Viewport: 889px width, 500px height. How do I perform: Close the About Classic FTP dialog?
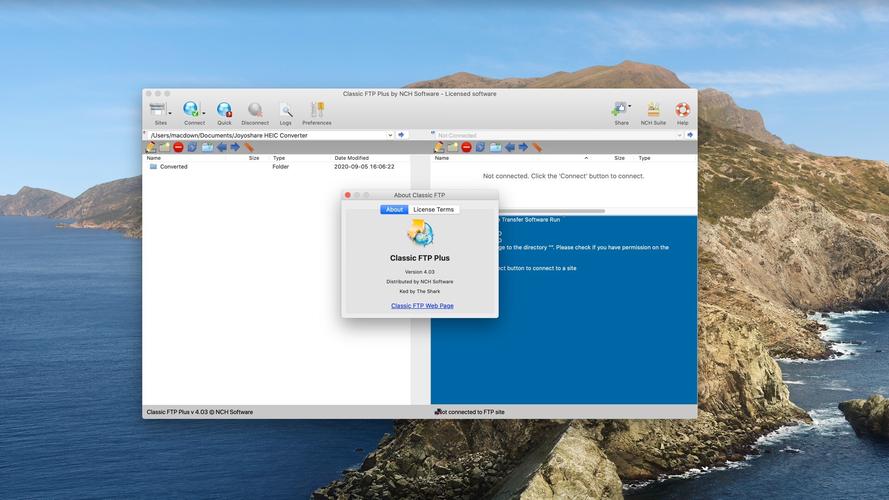click(x=348, y=195)
